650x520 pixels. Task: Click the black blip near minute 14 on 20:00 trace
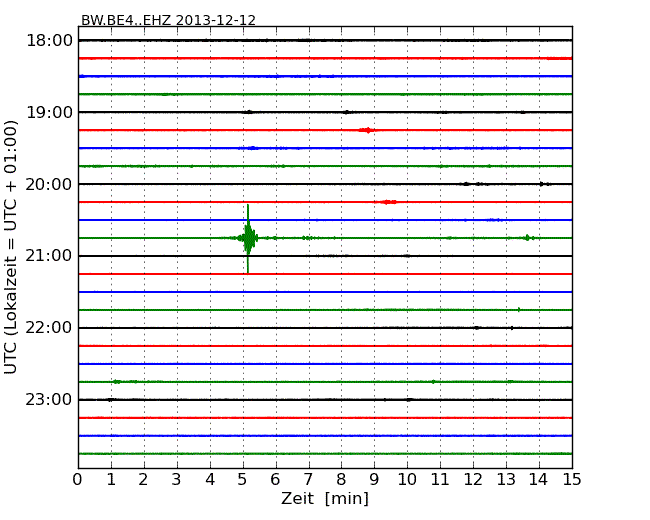[x=541, y=184]
